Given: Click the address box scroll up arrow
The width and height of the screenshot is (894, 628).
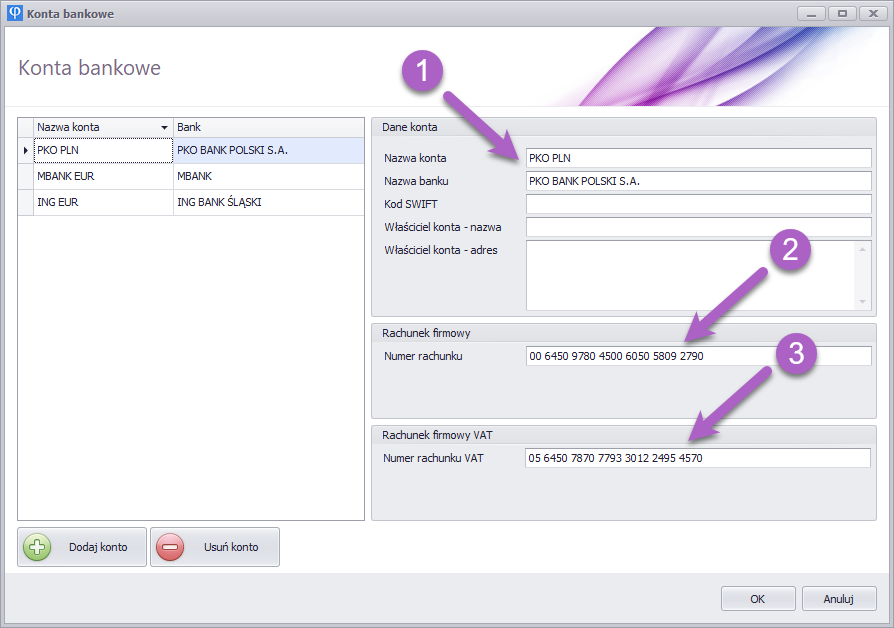Looking at the screenshot, I should (x=862, y=249).
